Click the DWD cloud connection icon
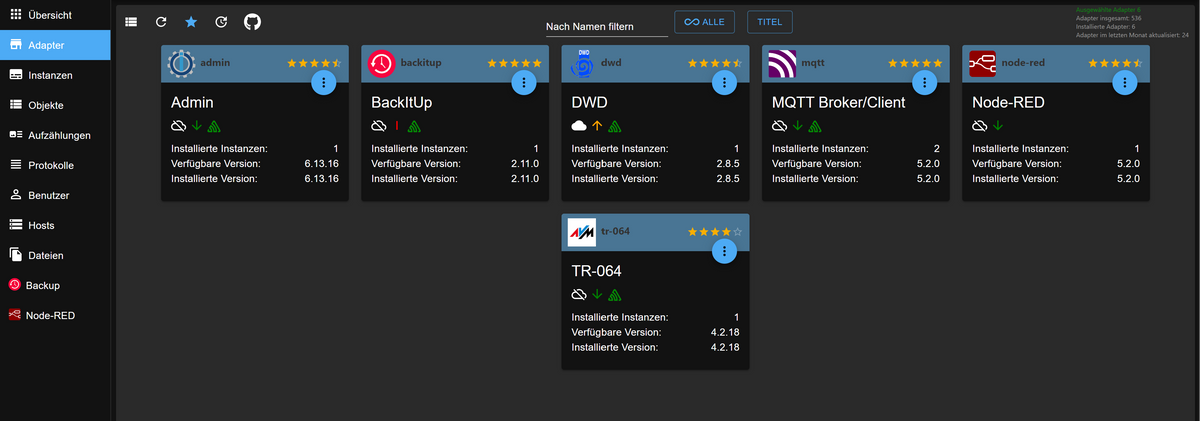This screenshot has height=421, width=1200. [x=579, y=126]
